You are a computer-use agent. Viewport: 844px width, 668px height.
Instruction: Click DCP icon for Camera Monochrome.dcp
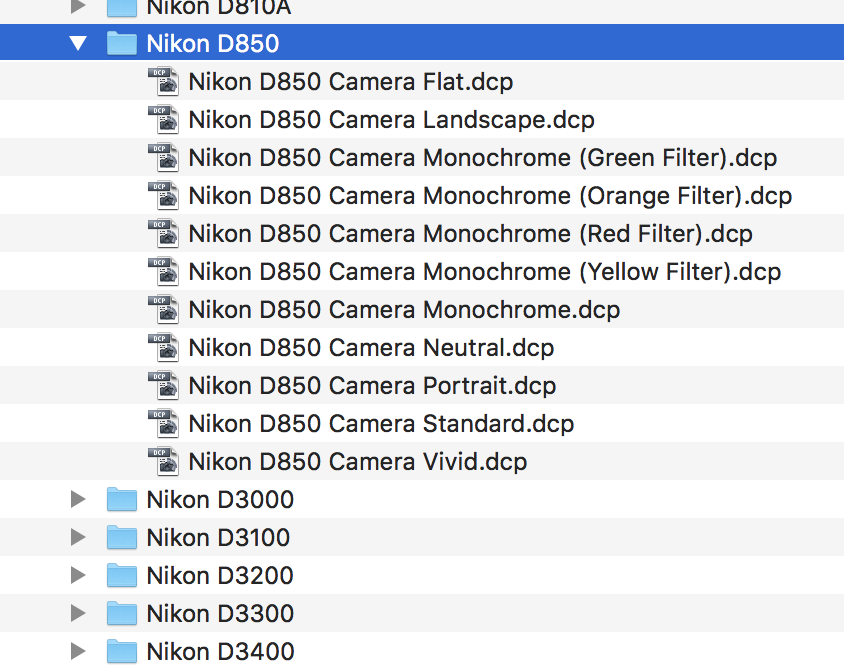(164, 310)
